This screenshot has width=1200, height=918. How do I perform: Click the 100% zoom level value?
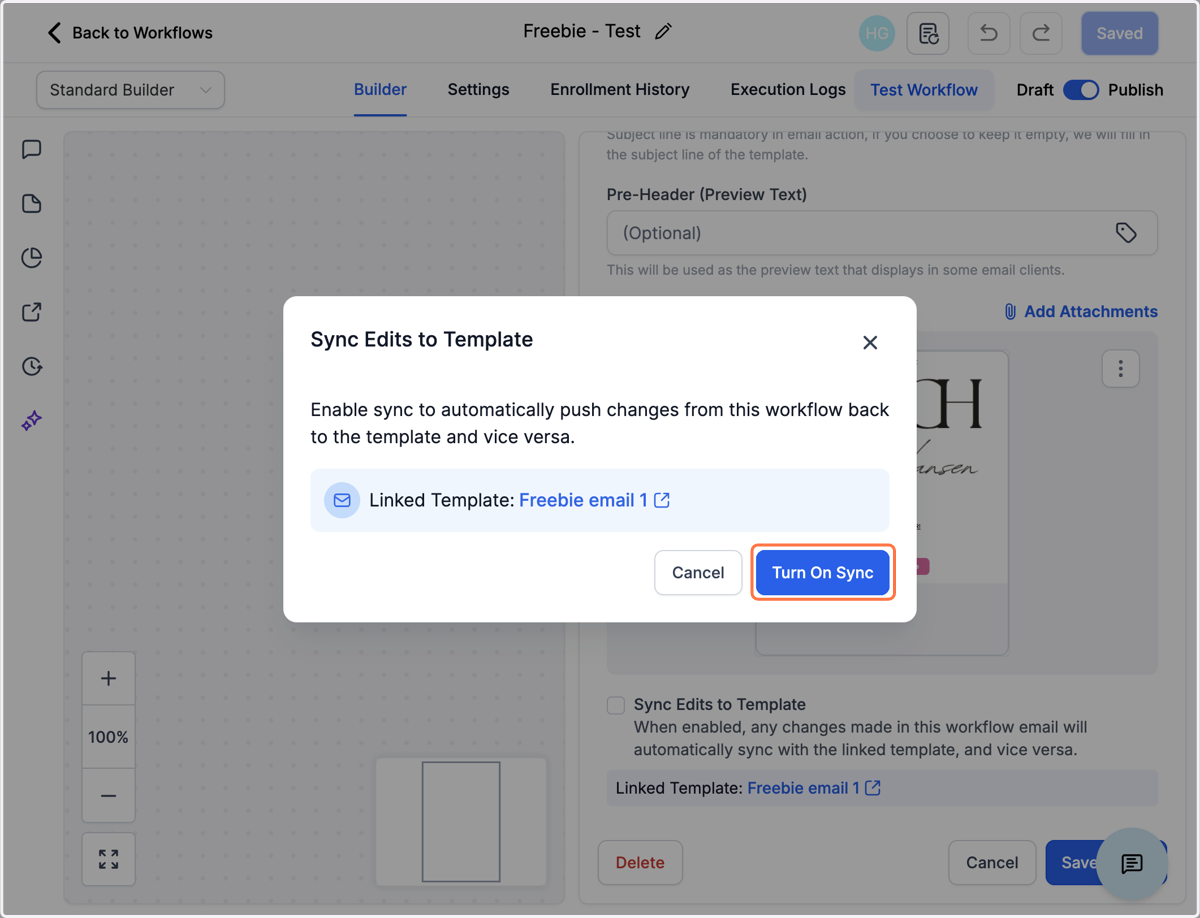[x=108, y=738]
